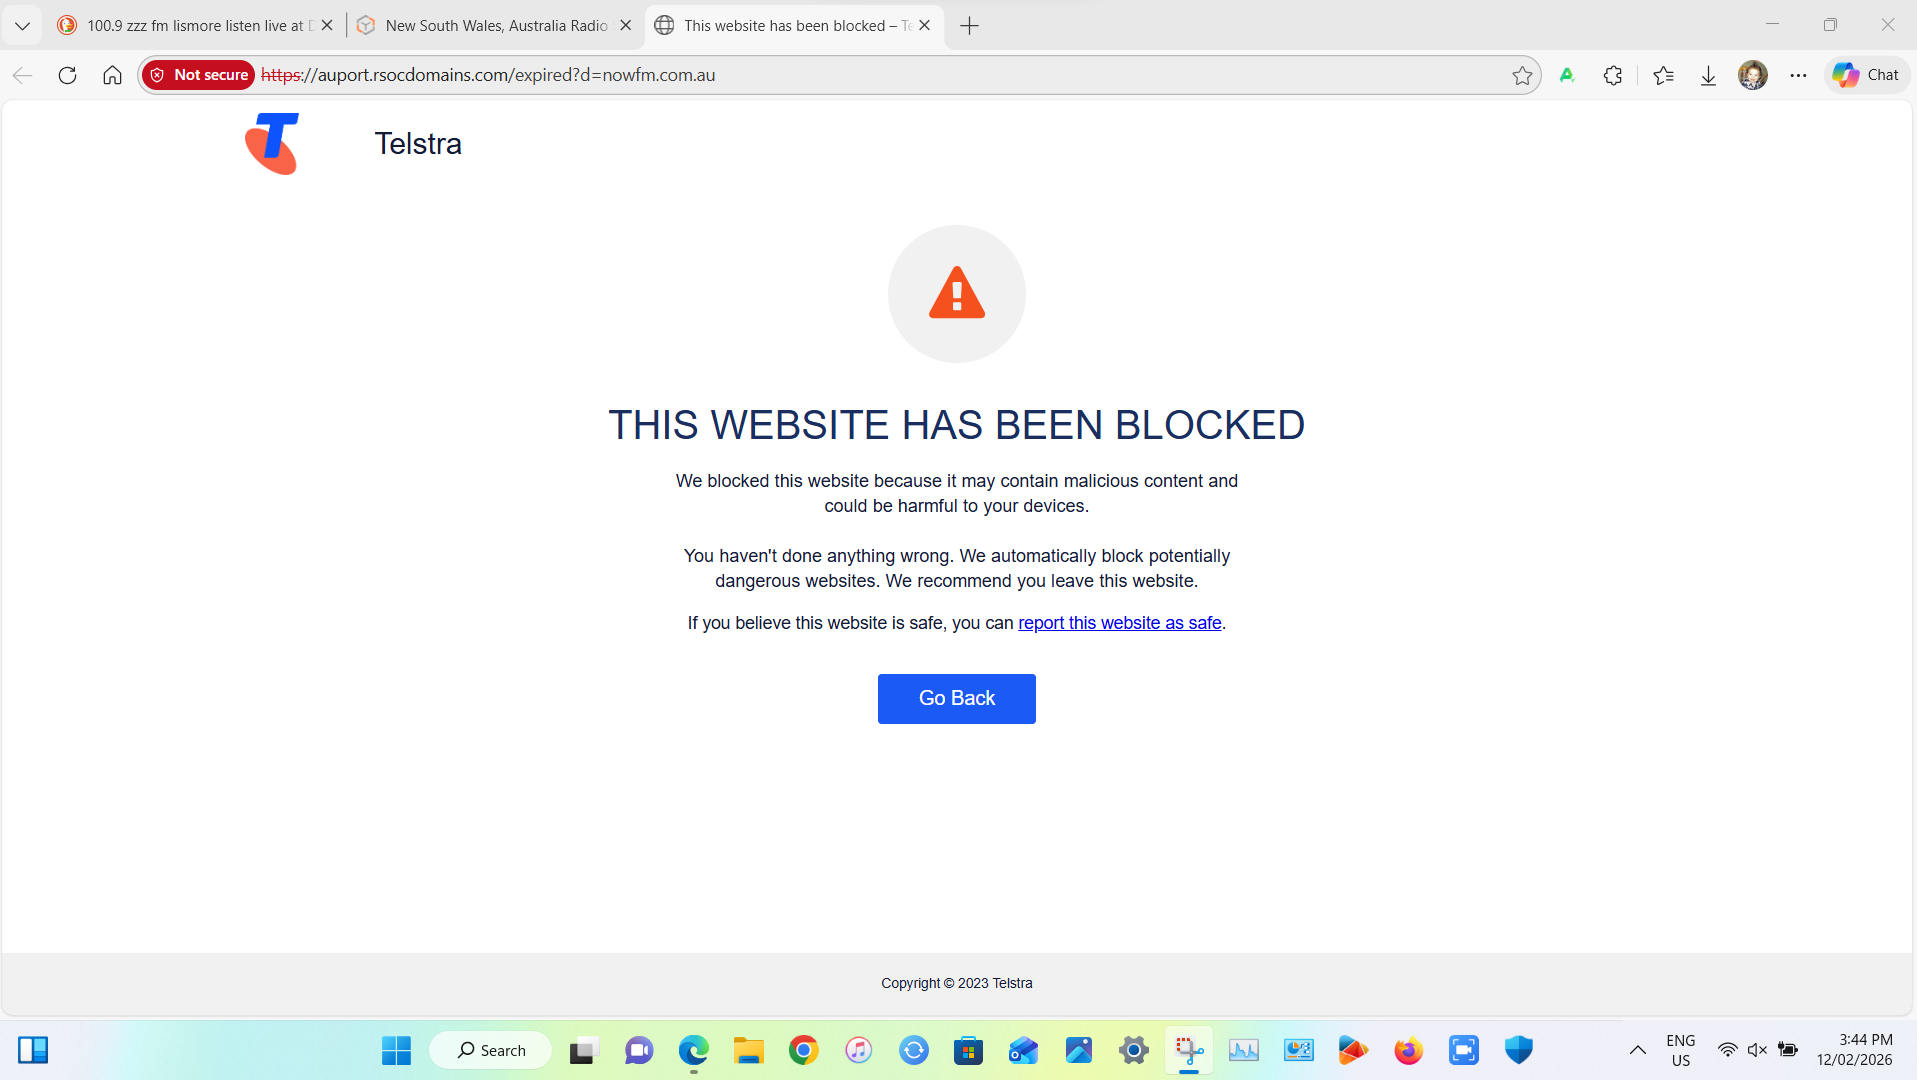Click the Not secure site badge
The image size is (1917, 1080).
click(x=198, y=75)
